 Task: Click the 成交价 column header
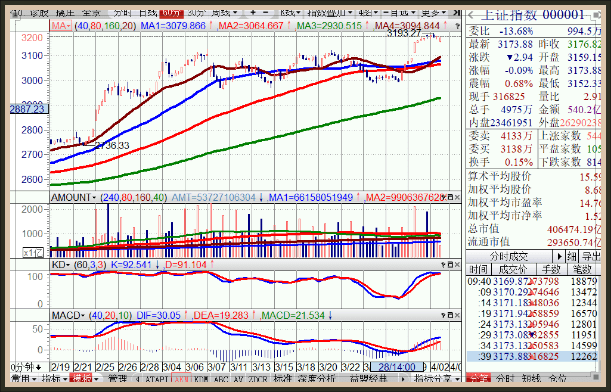click(x=513, y=269)
